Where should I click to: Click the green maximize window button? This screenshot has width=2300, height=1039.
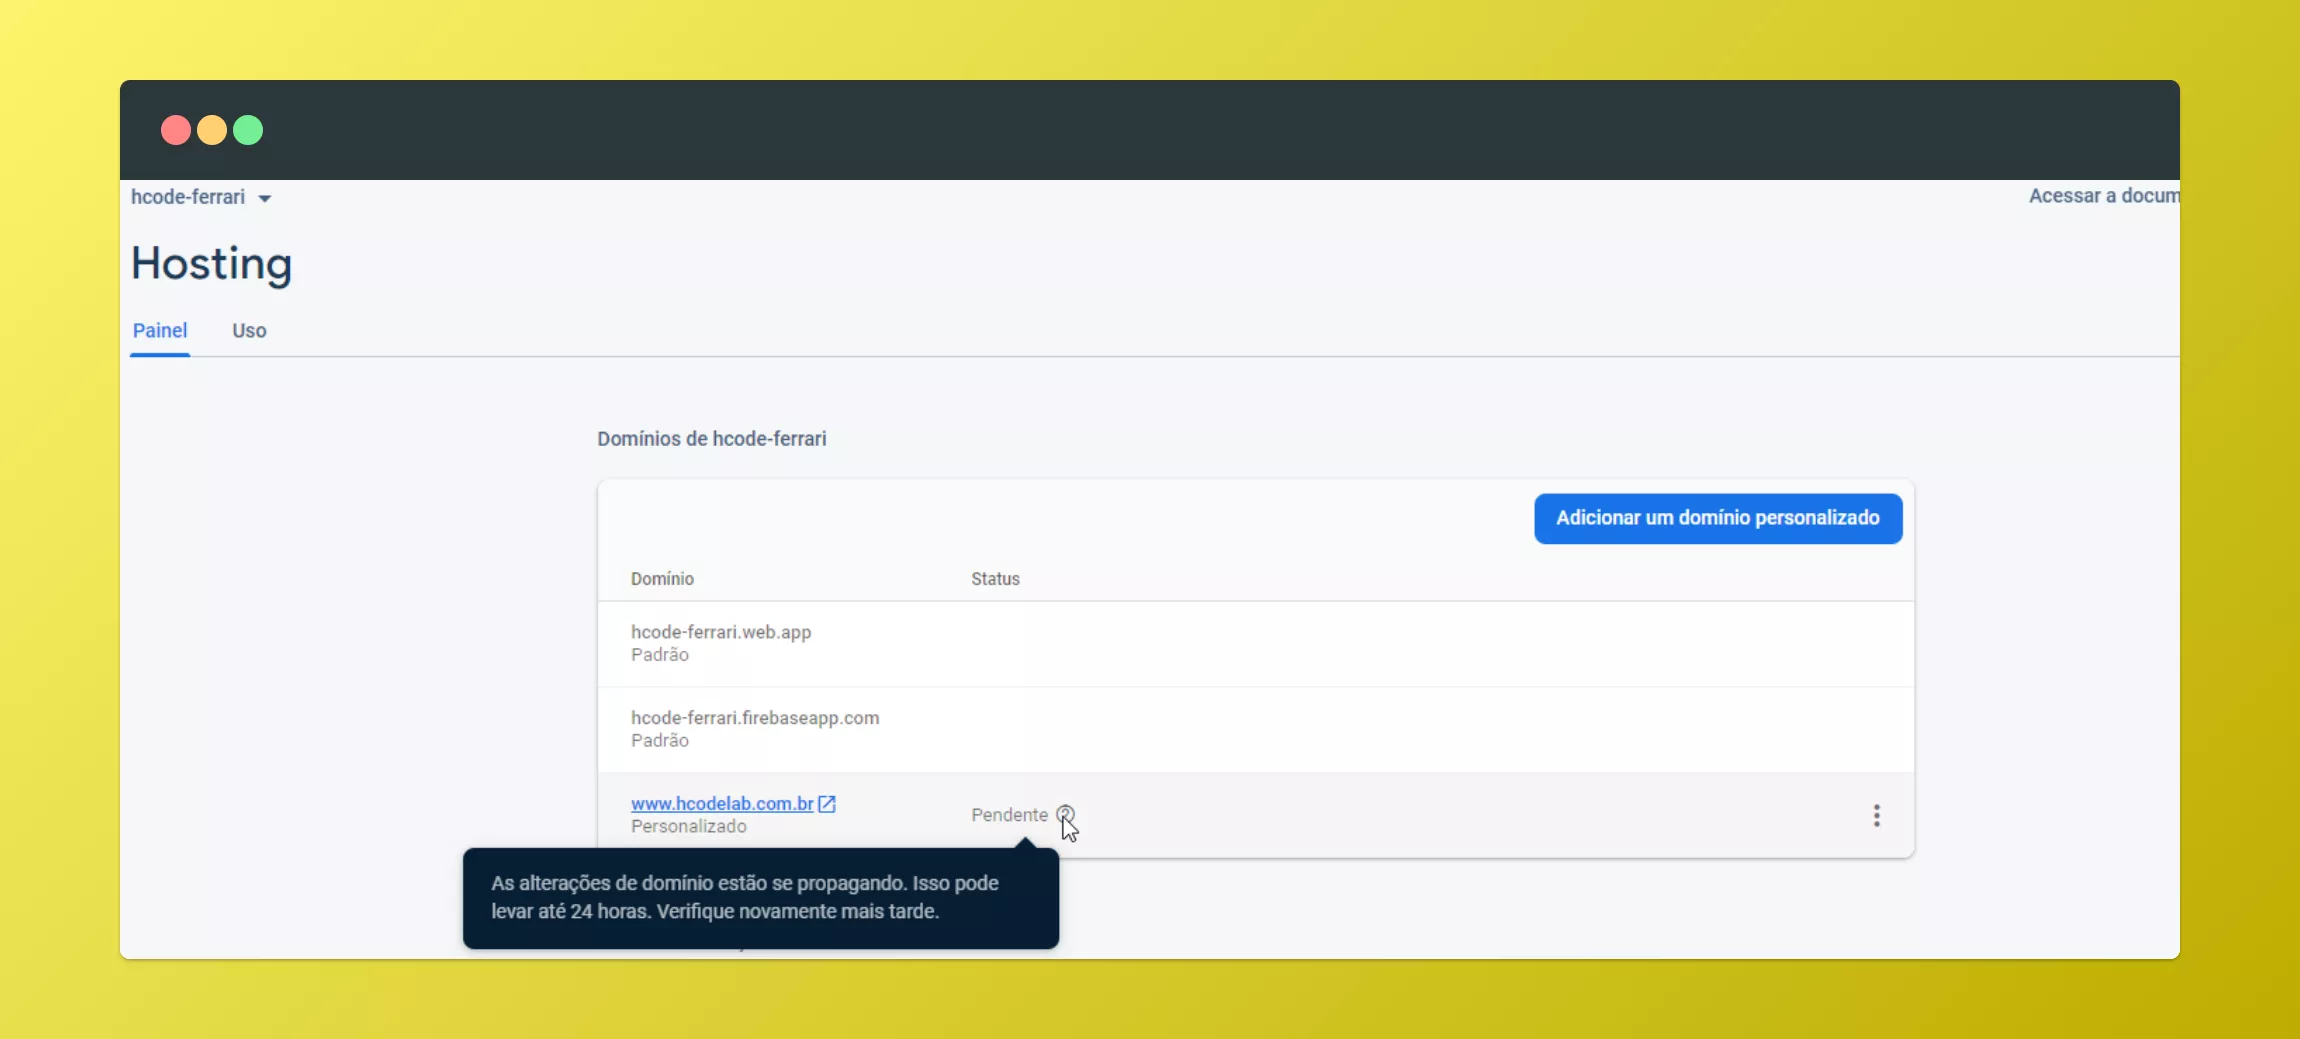248,130
